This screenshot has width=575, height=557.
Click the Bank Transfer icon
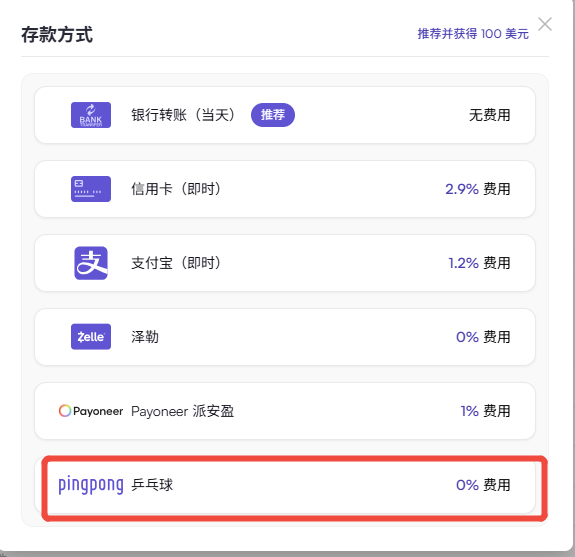coord(91,115)
